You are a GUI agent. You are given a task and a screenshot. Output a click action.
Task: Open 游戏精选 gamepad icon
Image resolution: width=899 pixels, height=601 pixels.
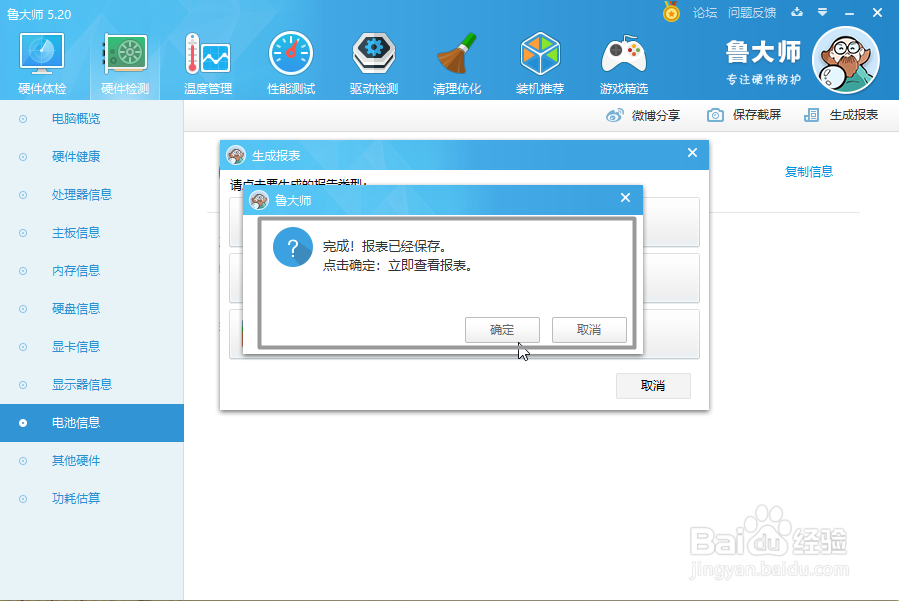624,54
